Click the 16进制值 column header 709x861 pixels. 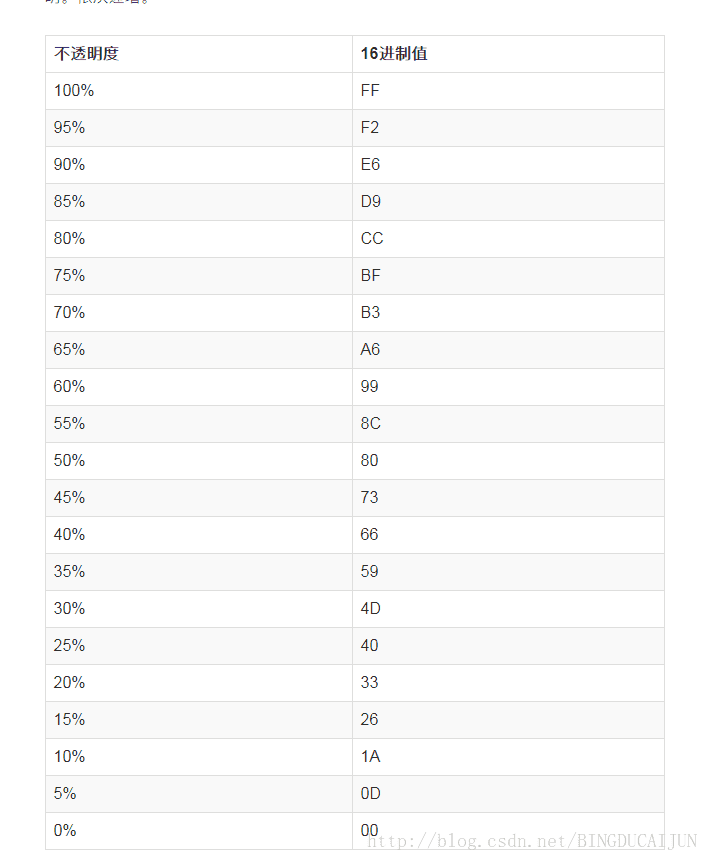point(508,54)
